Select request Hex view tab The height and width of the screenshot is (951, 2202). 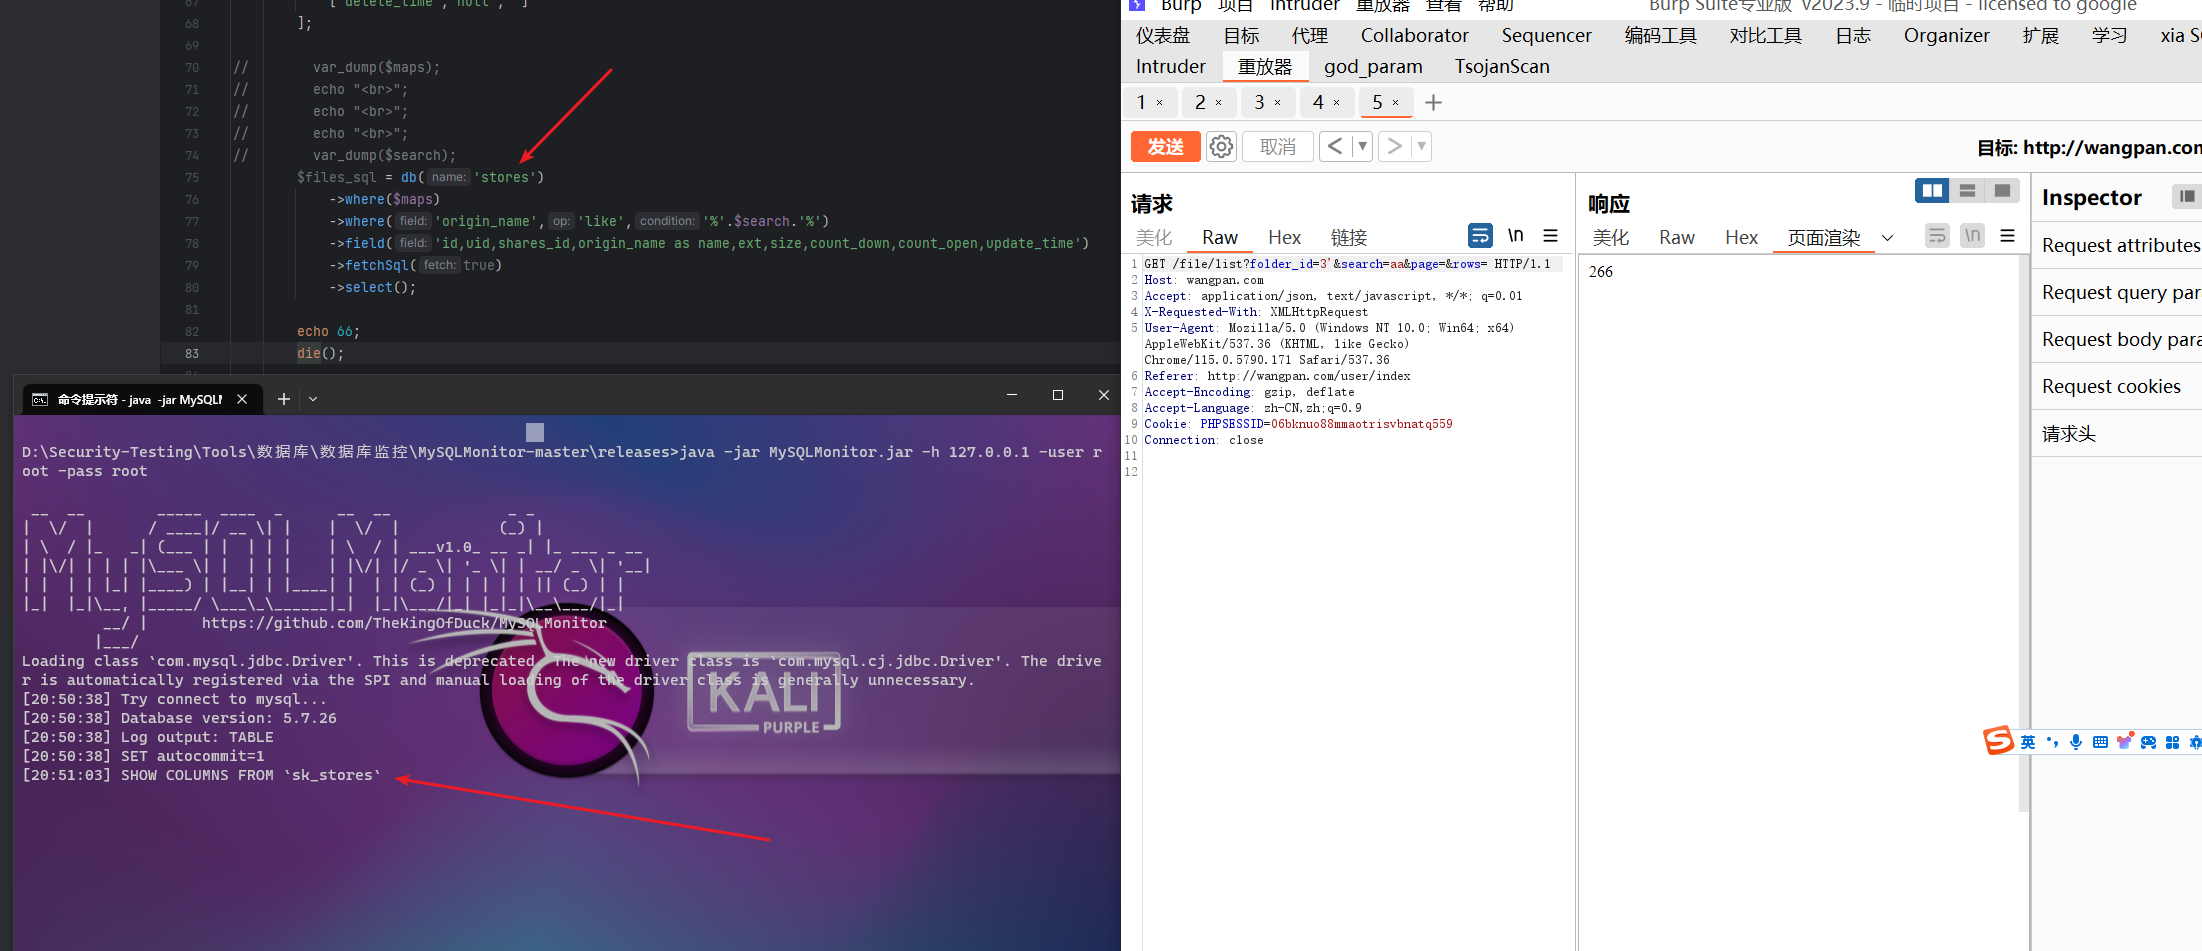coord(1284,238)
